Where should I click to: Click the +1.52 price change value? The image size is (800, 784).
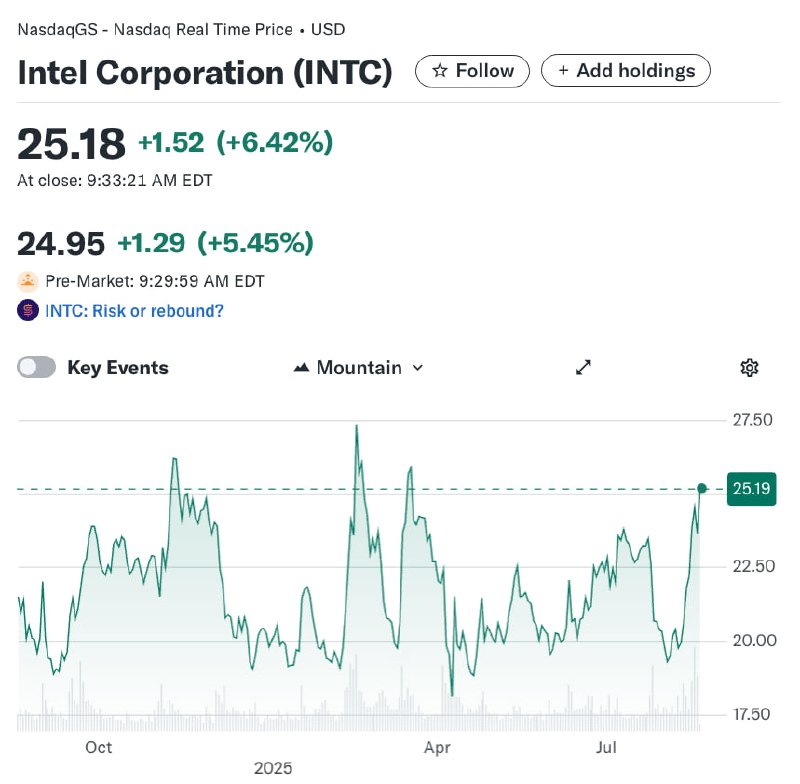point(171,142)
